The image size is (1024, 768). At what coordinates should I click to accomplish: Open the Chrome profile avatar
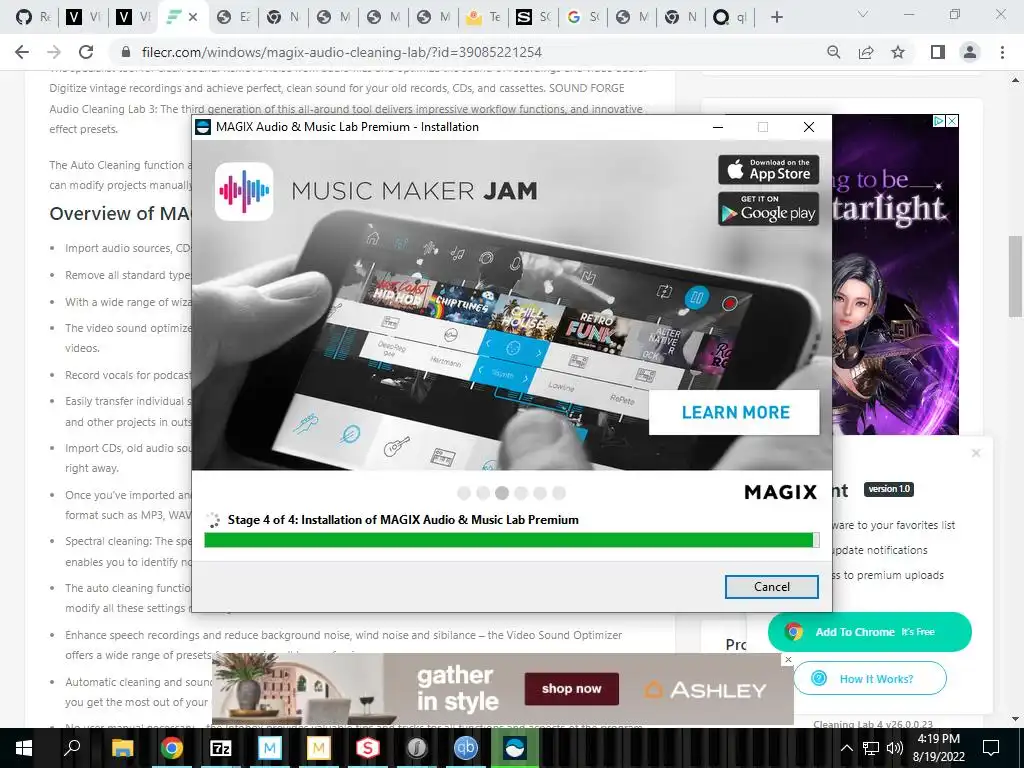(970, 52)
